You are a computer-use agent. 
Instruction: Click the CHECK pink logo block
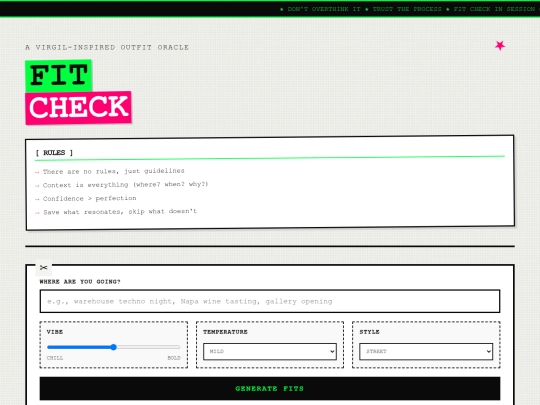tap(78, 107)
